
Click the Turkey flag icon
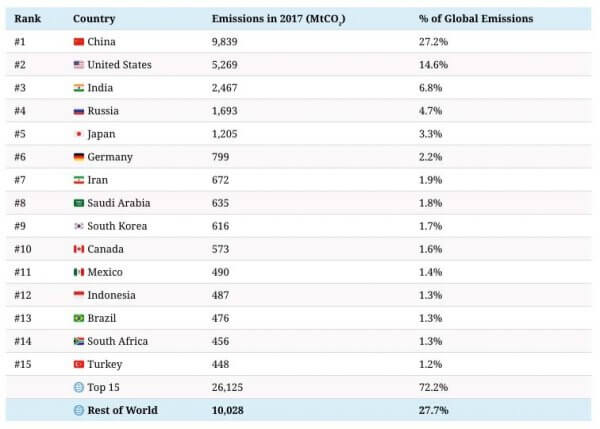coord(79,364)
